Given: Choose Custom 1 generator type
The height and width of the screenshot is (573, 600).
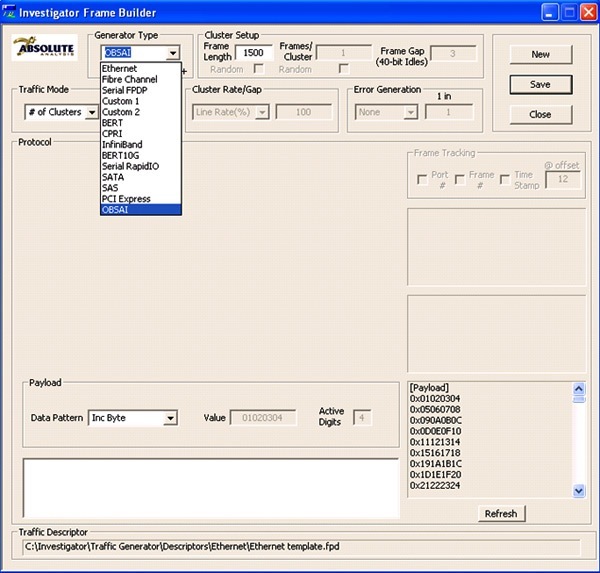Looking at the screenshot, I should click(140, 101).
